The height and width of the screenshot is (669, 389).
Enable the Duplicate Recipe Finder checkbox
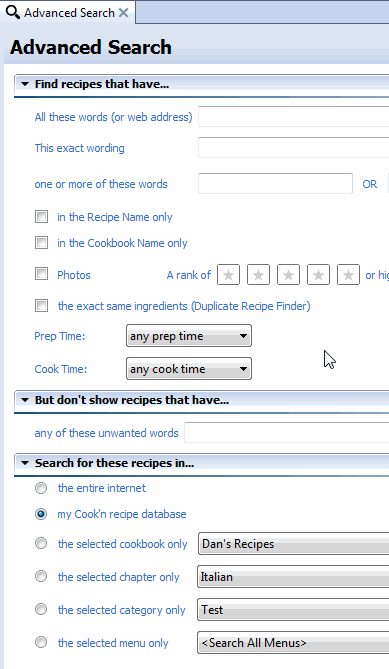(41, 305)
